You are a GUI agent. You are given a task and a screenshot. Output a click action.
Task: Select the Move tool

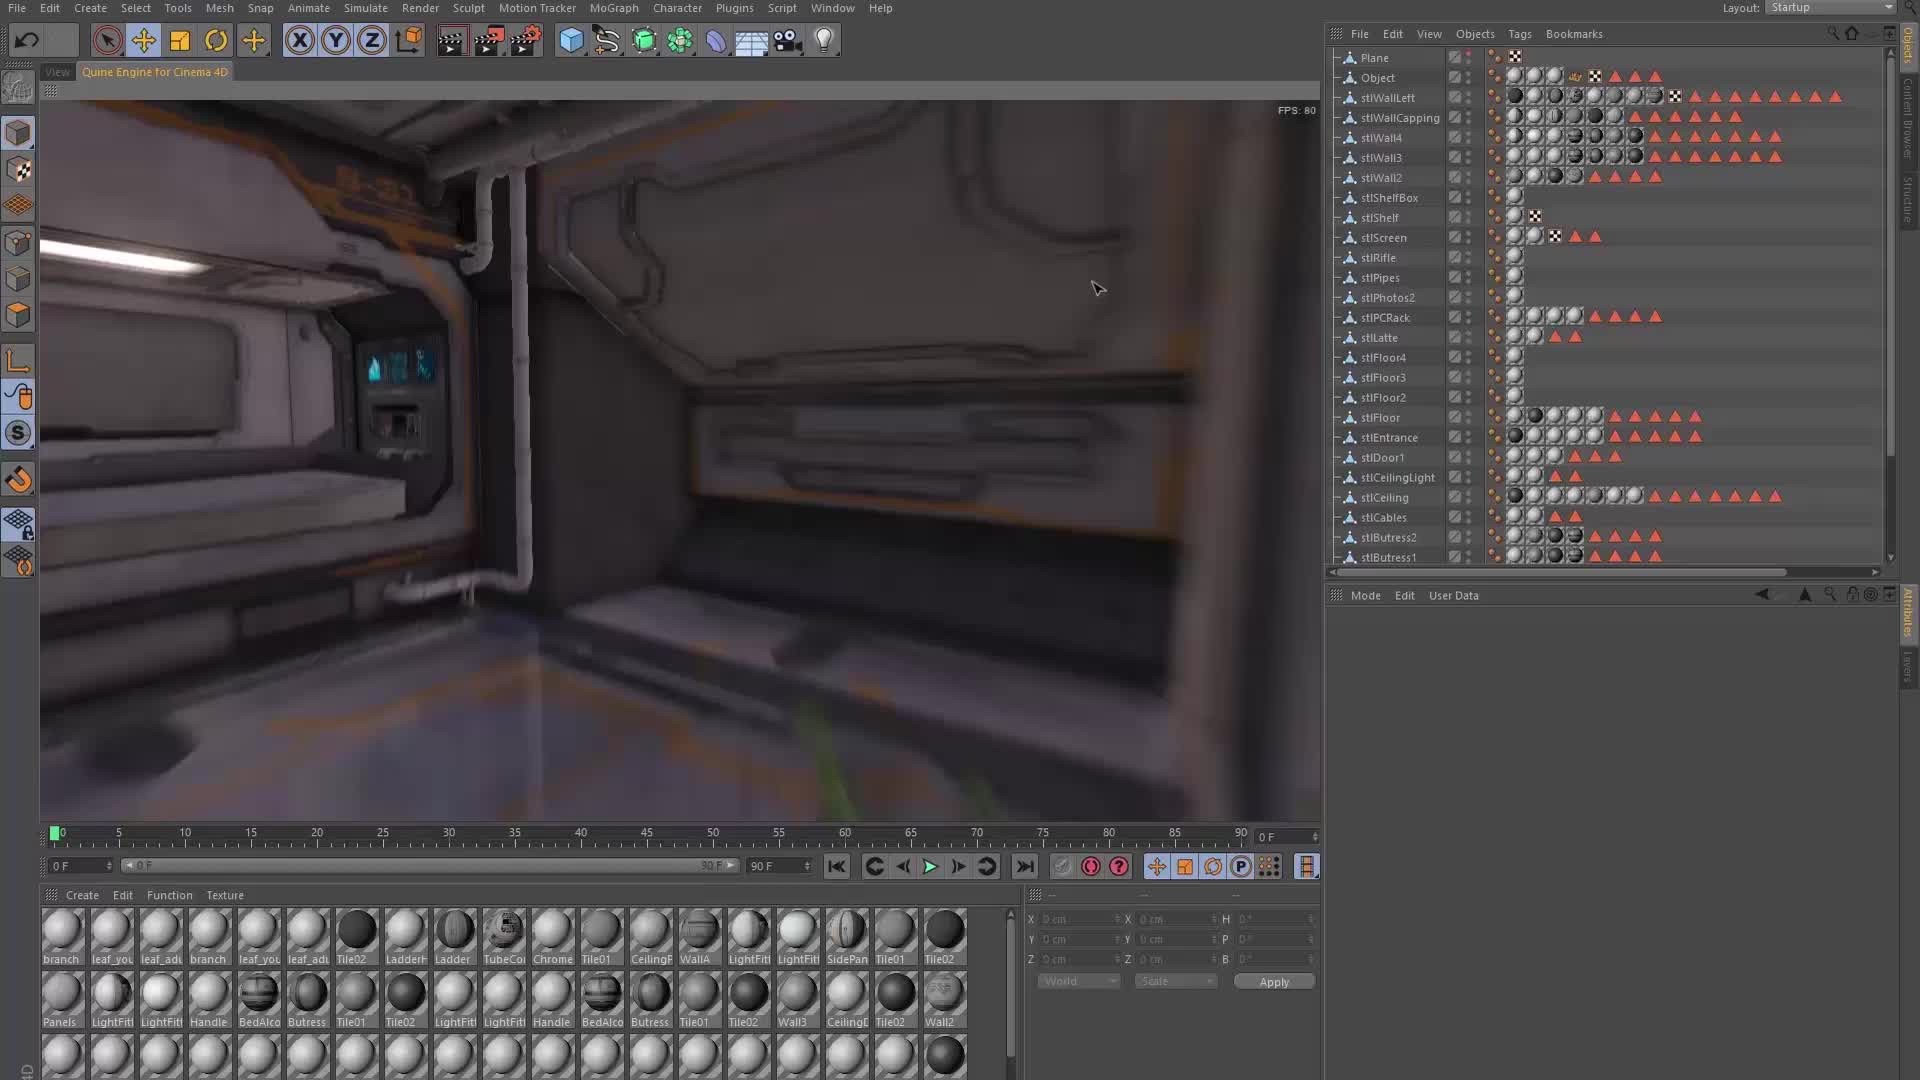(143, 41)
